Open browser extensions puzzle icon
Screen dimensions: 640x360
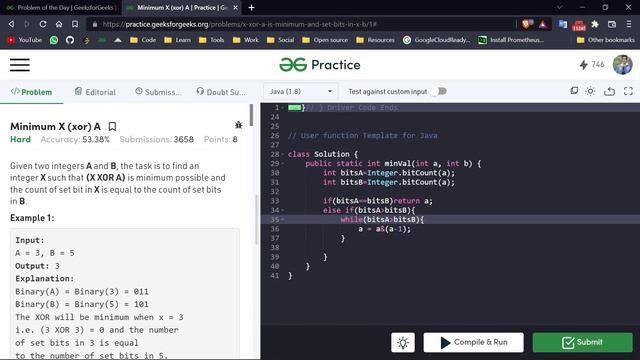[595, 24]
